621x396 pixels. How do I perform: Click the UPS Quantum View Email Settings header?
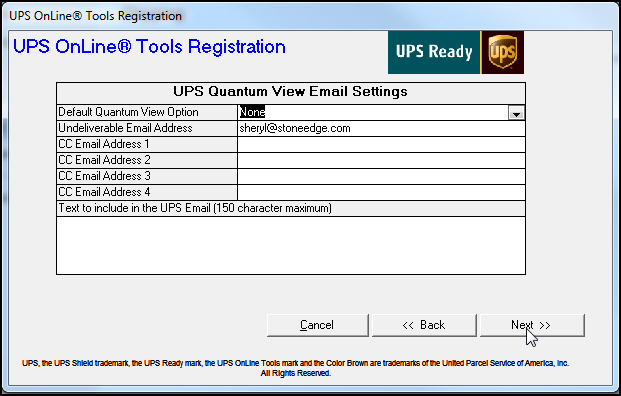pyautogui.click(x=290, y=91)
